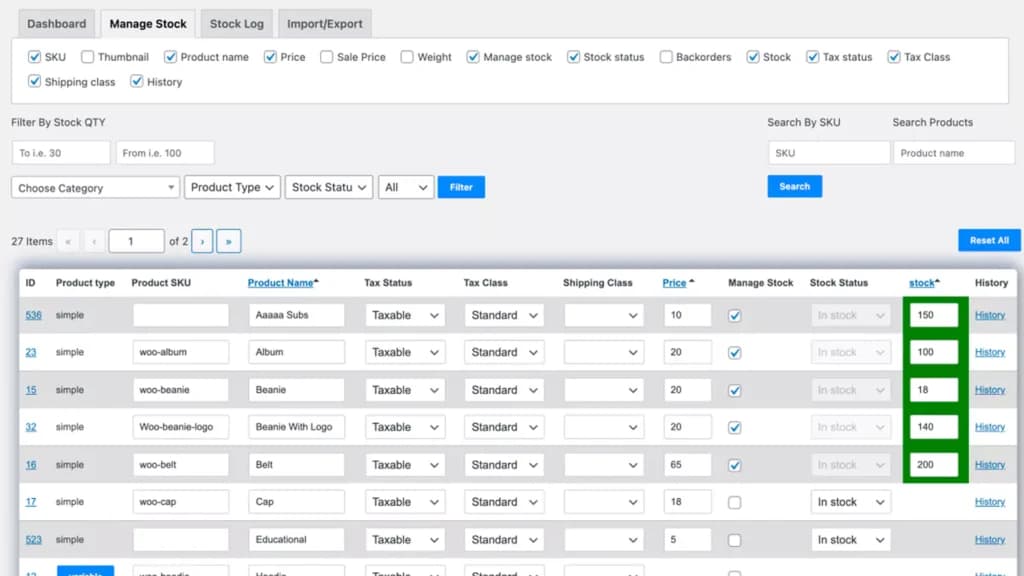Sort table by Price column header

(674, 283)
